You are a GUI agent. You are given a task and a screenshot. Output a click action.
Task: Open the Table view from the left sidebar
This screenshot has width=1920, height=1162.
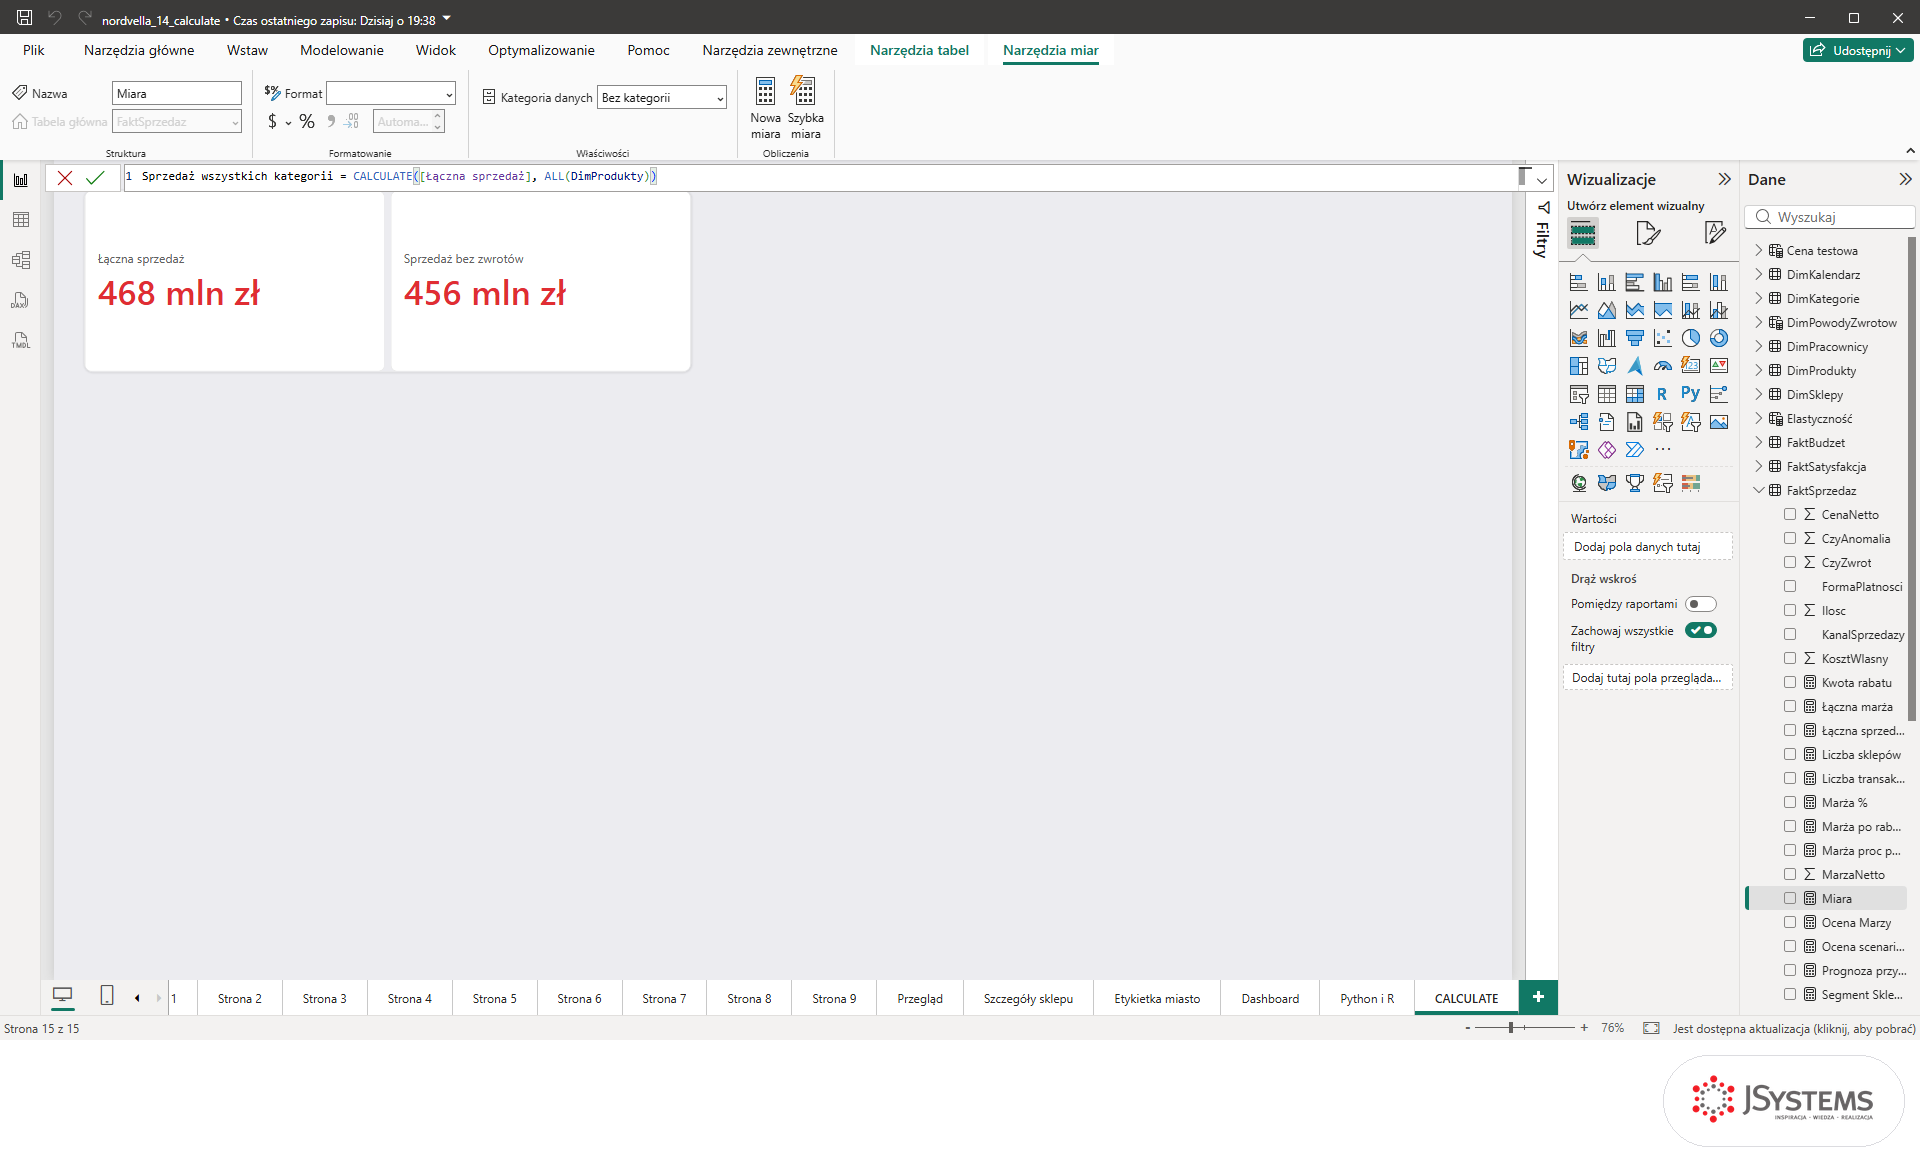point(21,220)
